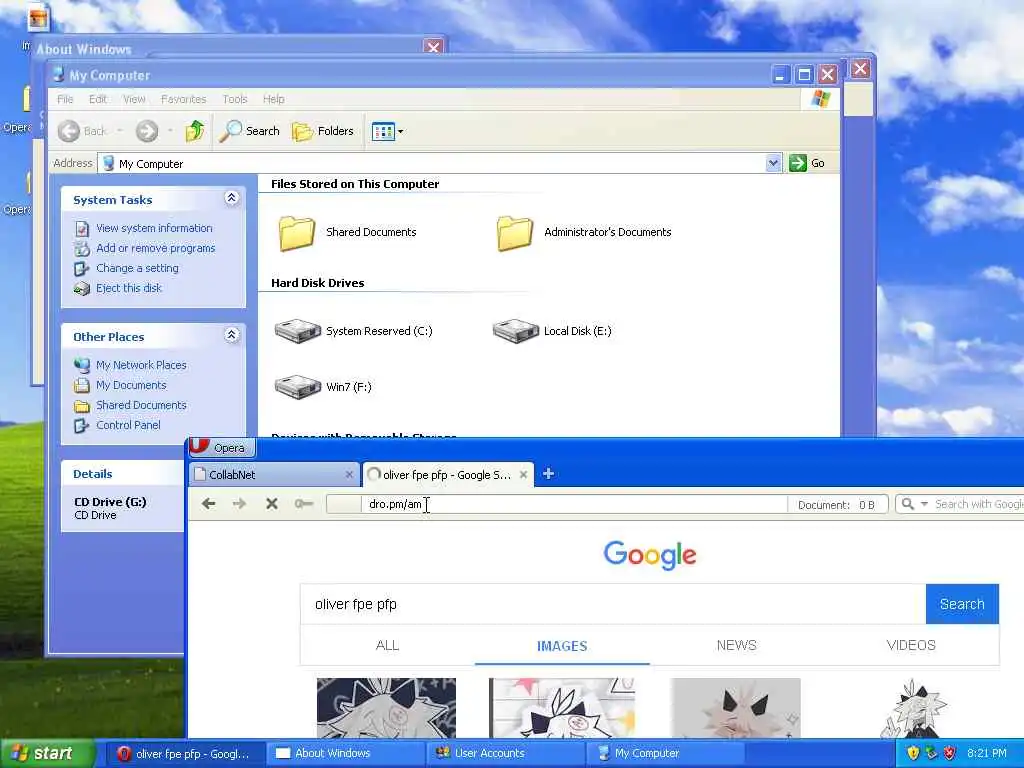Open the Edit menu in My Computer
1024x768 pixels.
[98, 99]
